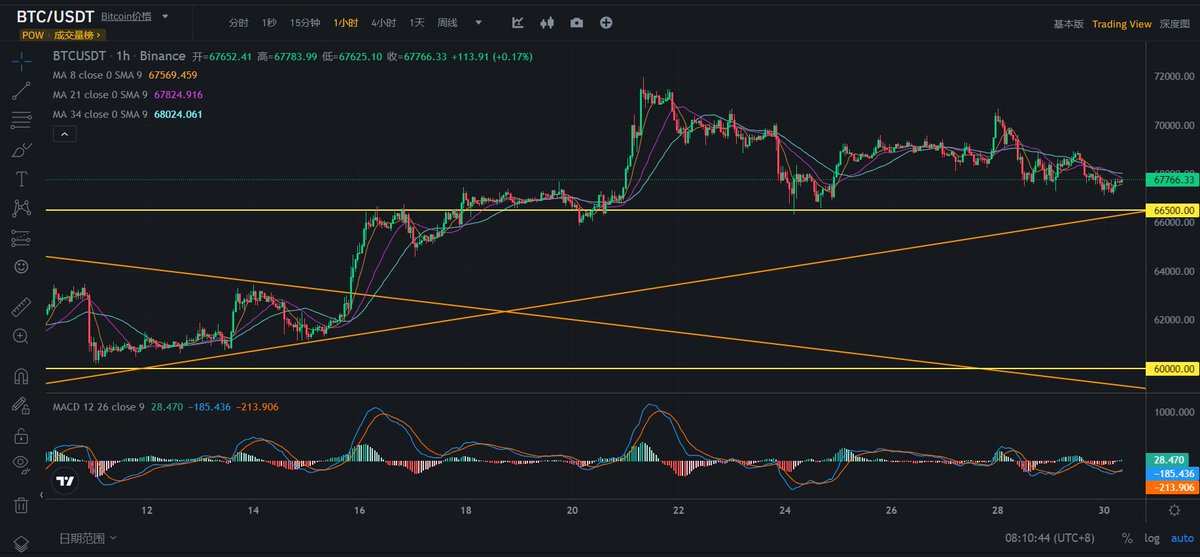Viewport: 1200px width, 557px height.
Task: Expand more time intervals dropdown arrow
Action: point(479,22)
